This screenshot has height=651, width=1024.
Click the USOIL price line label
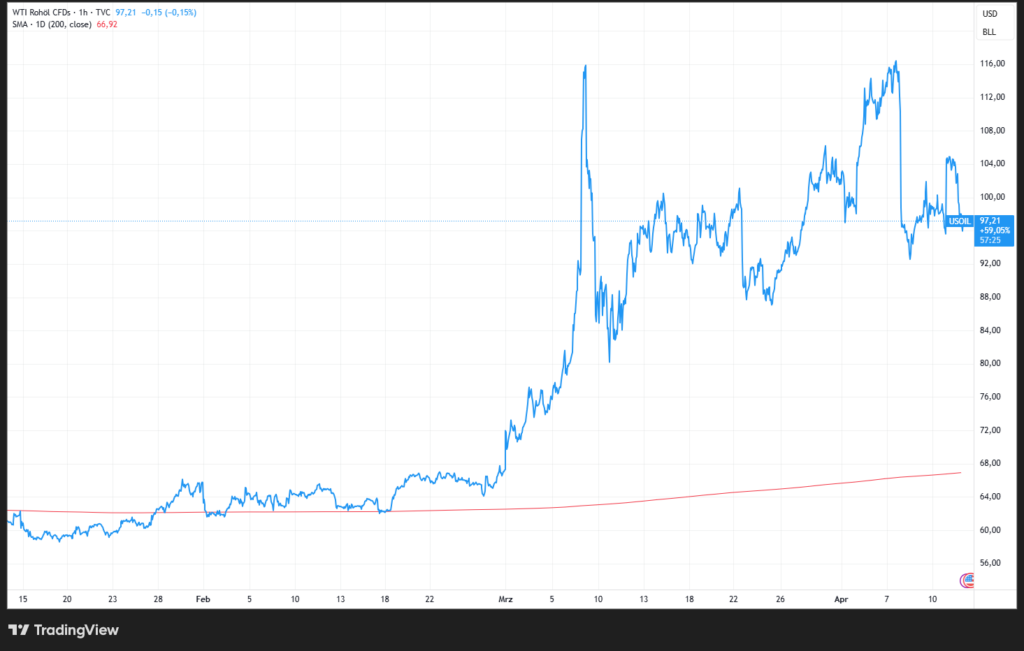pos(958,220)
